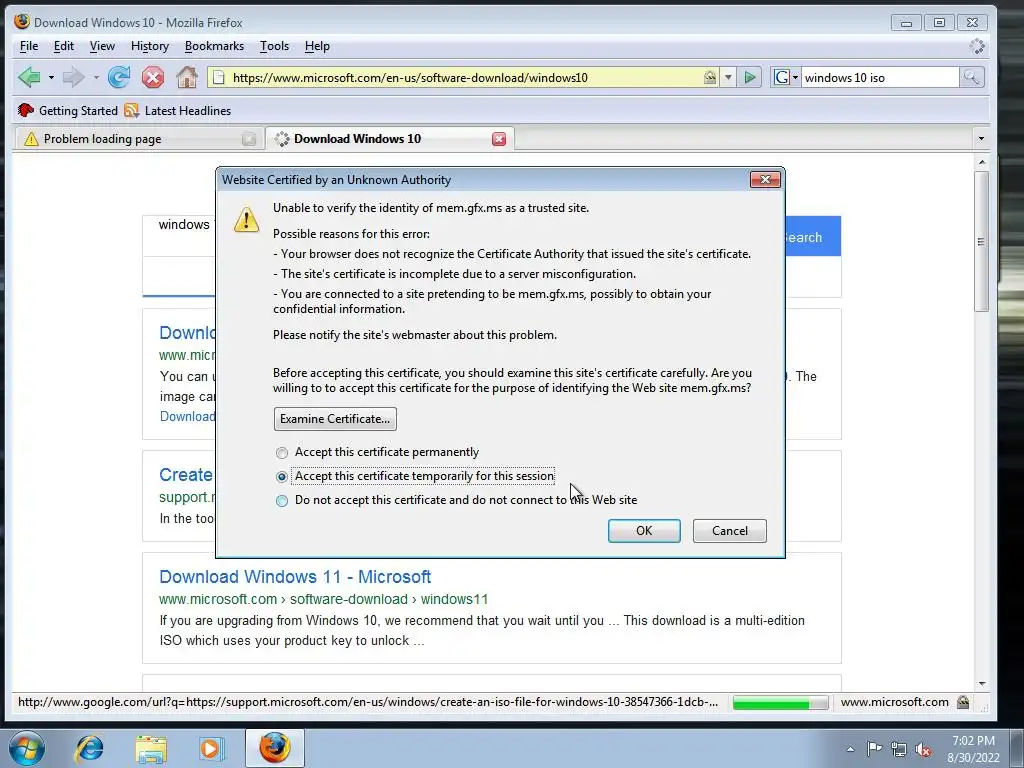The height and width of the screenshot is (768, 1024).
Task: Open the Getting Started bookmark icon
Action: tap(25, 110)
